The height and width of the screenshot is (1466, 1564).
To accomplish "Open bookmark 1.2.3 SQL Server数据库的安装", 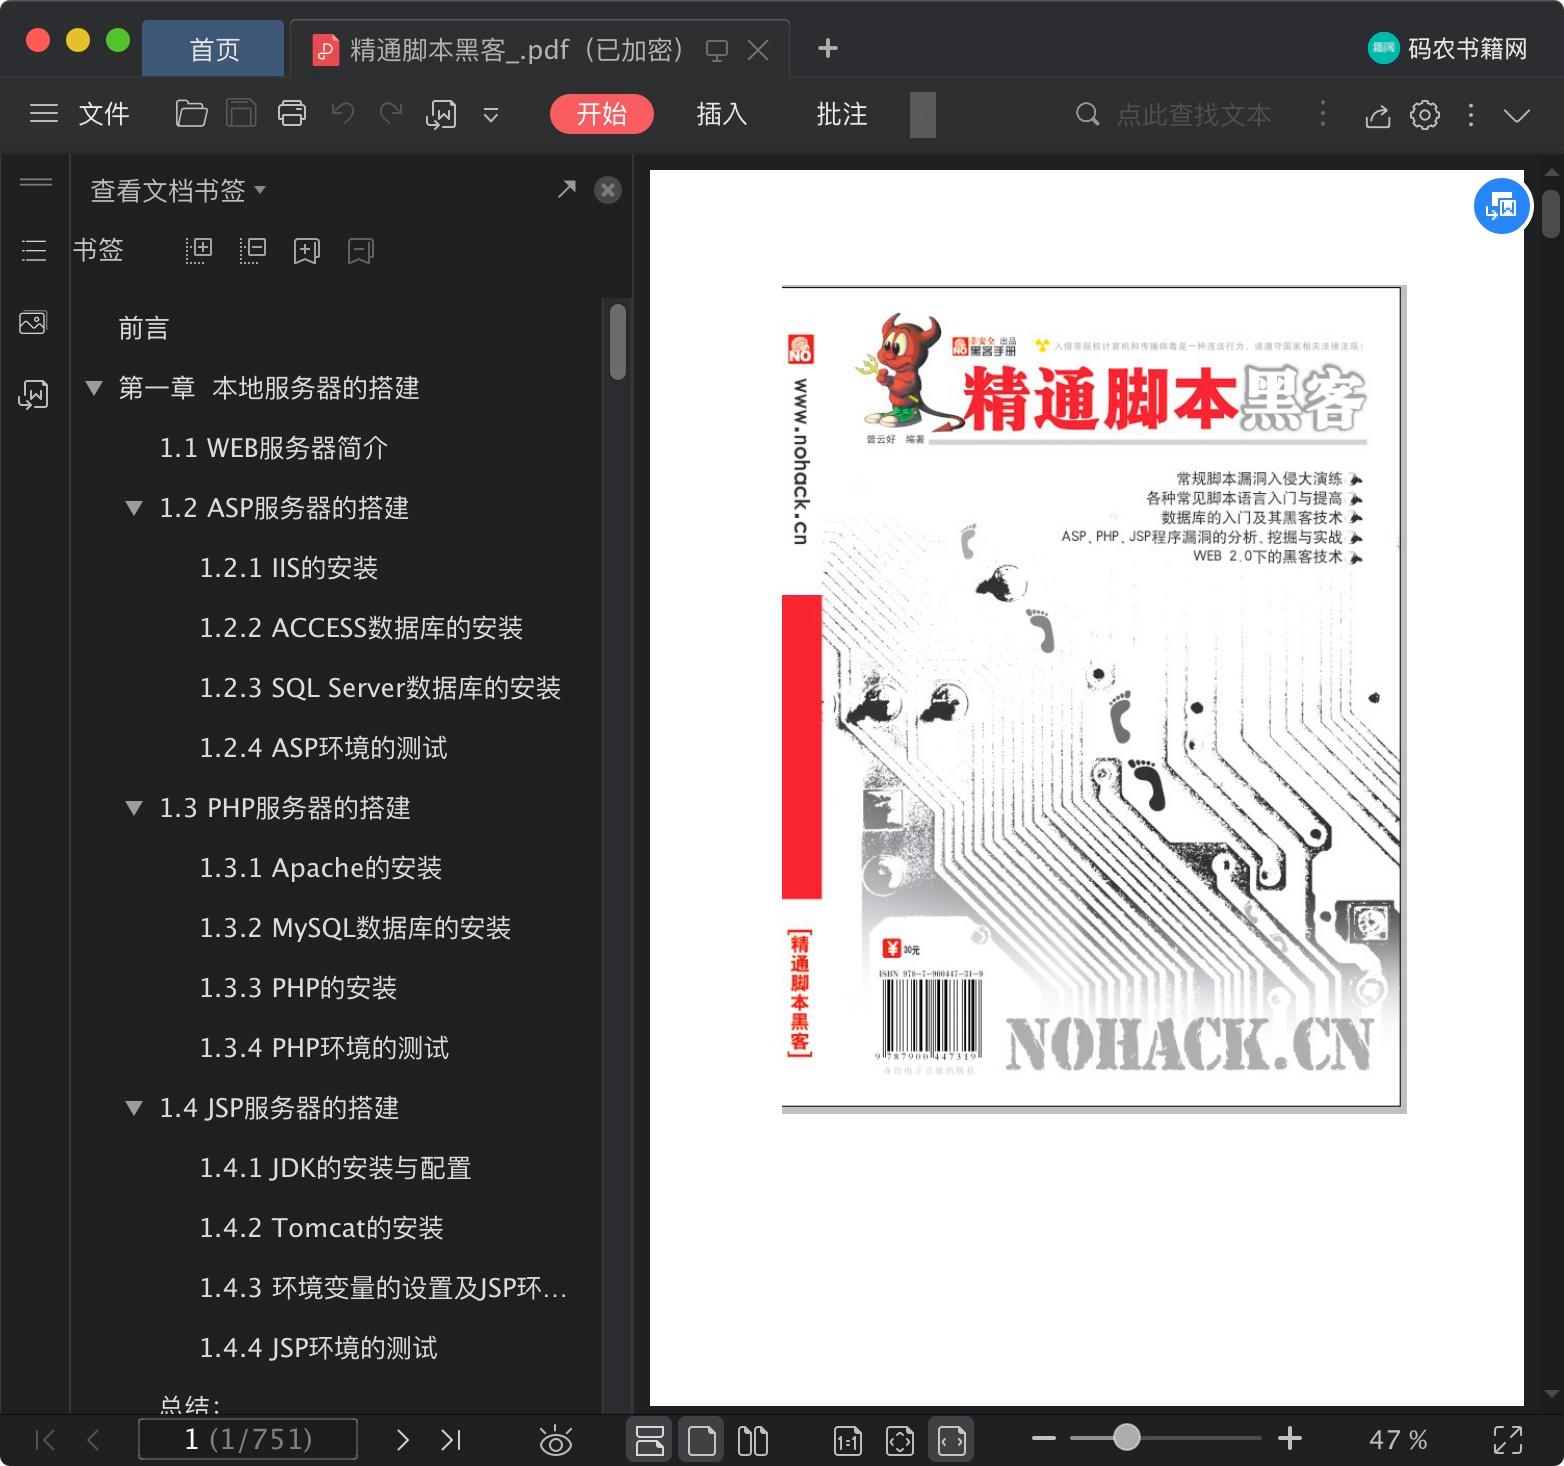I will coord(380,688).
